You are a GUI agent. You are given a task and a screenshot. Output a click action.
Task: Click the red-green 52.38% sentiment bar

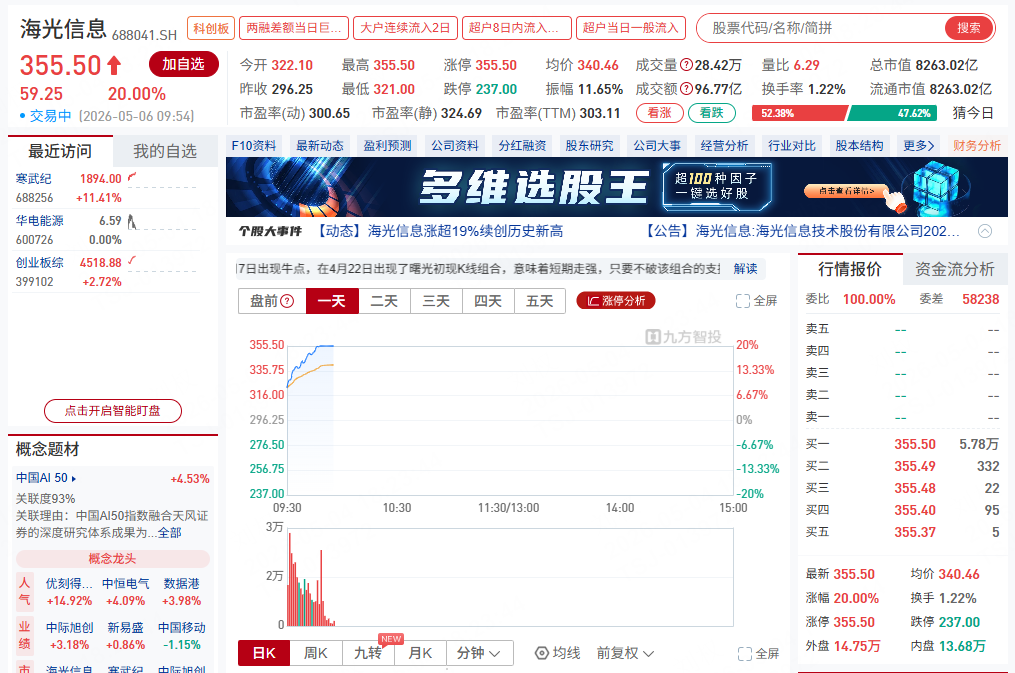[x=845, y=113]
